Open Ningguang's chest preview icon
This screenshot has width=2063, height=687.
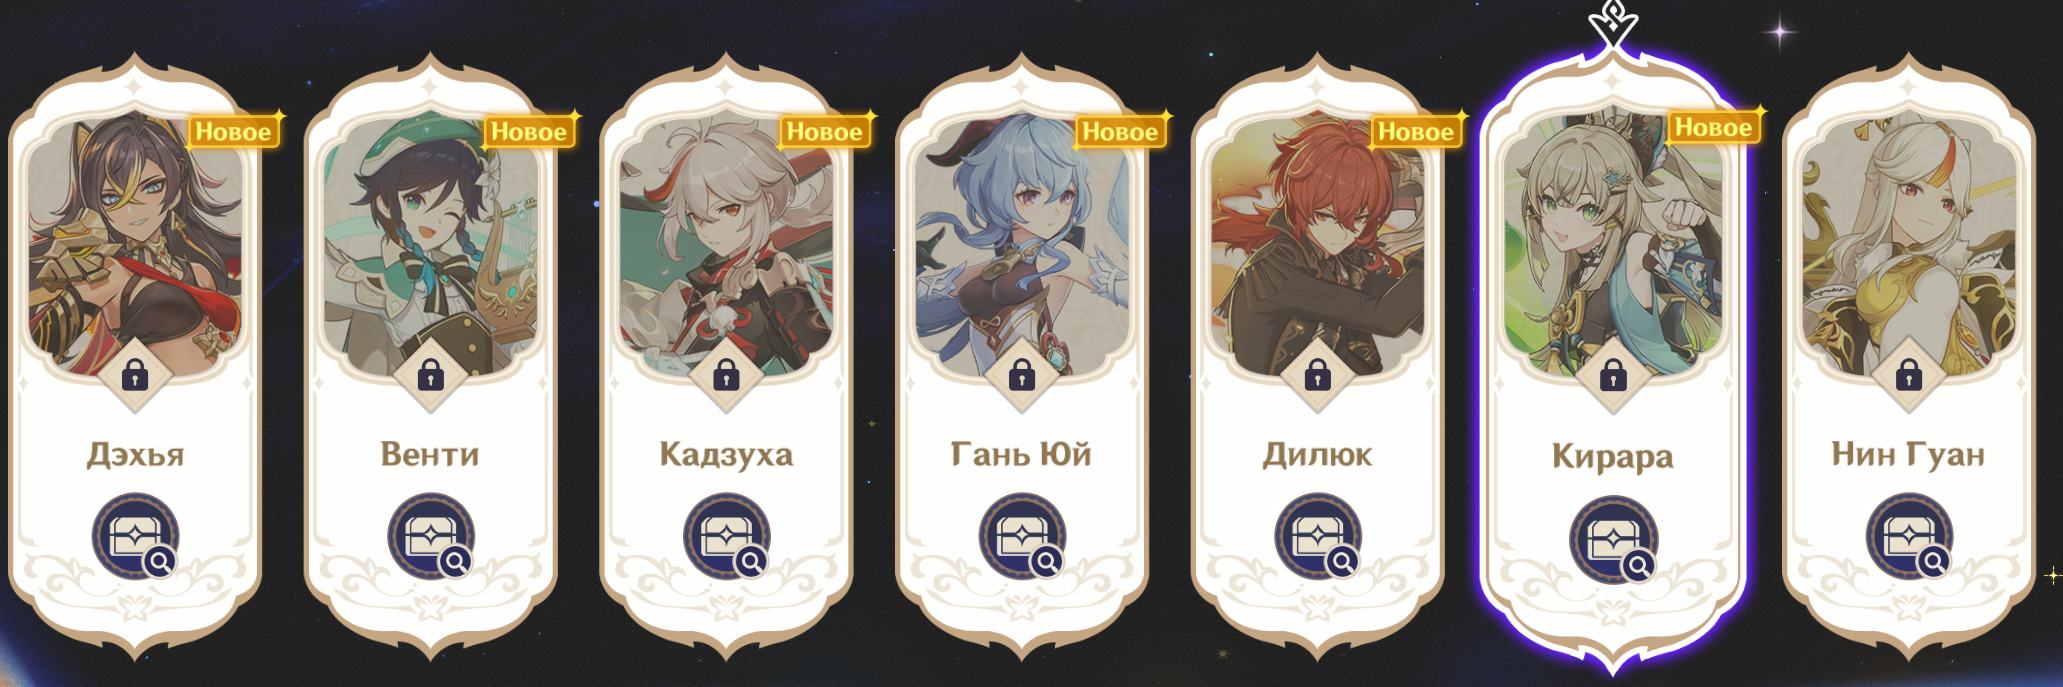click(1909, 537)
